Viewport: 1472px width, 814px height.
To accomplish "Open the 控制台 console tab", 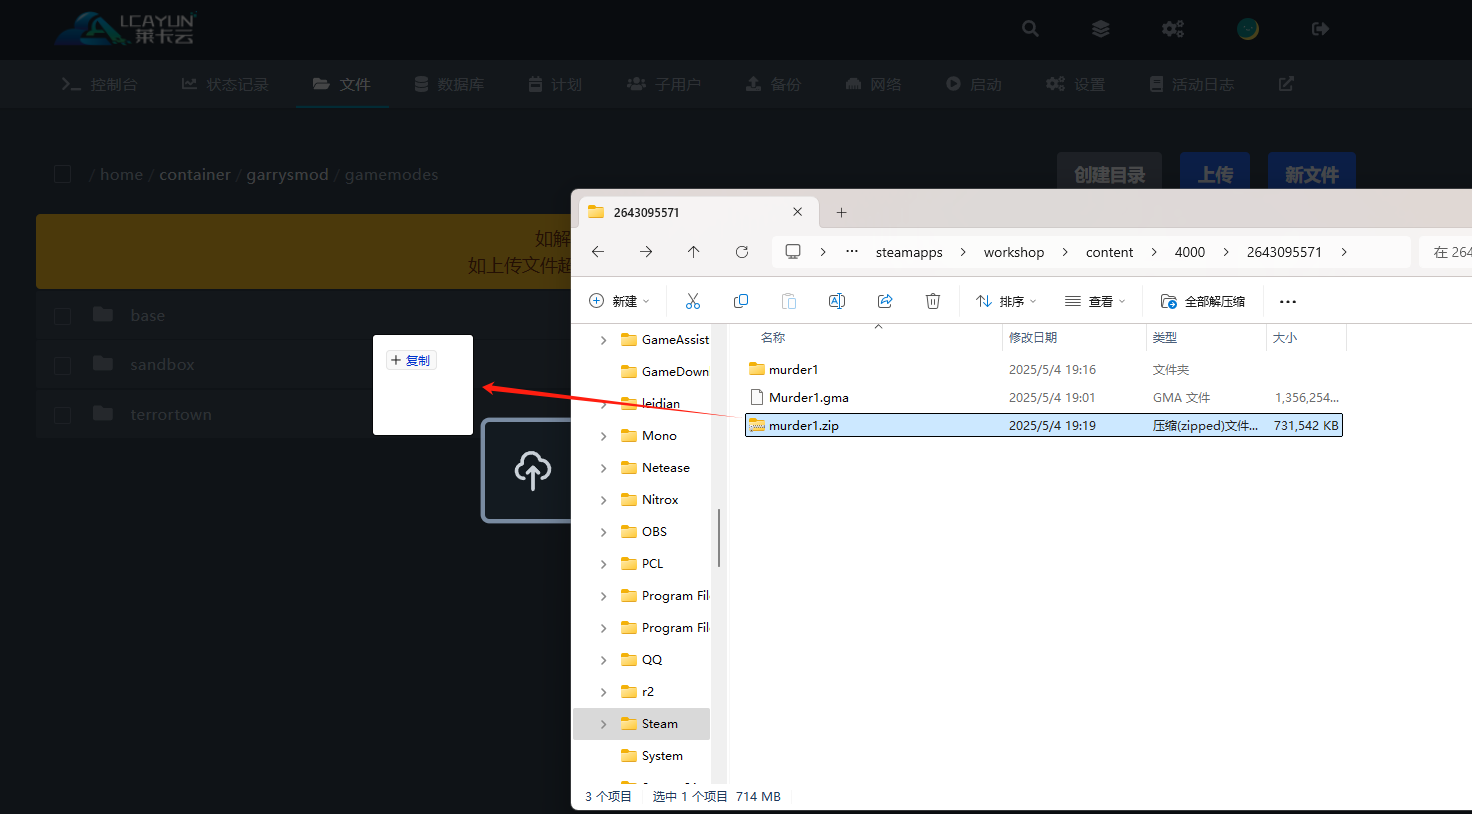I will click(x=99, y=84).
